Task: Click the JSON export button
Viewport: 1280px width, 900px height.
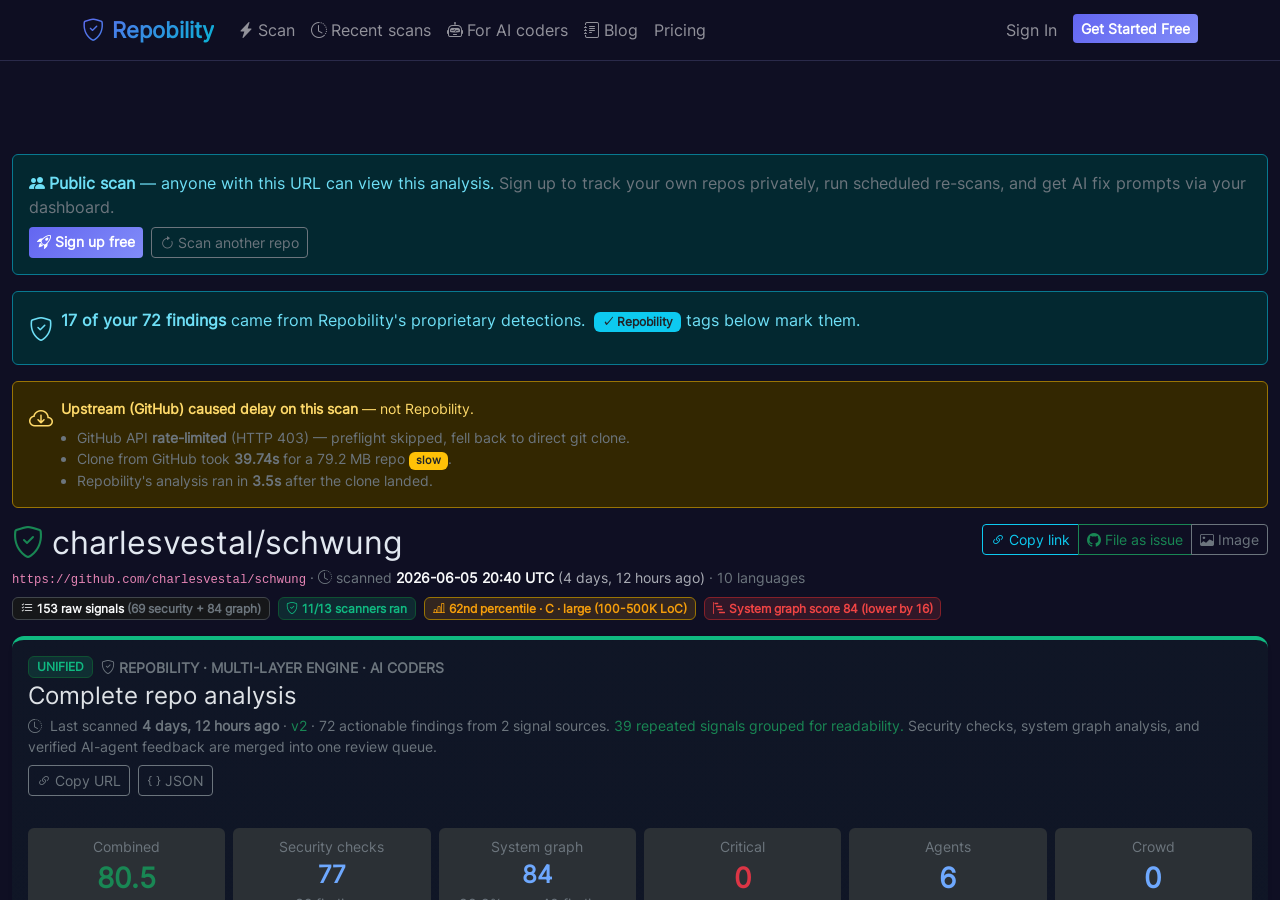Action: pos(175,780)
